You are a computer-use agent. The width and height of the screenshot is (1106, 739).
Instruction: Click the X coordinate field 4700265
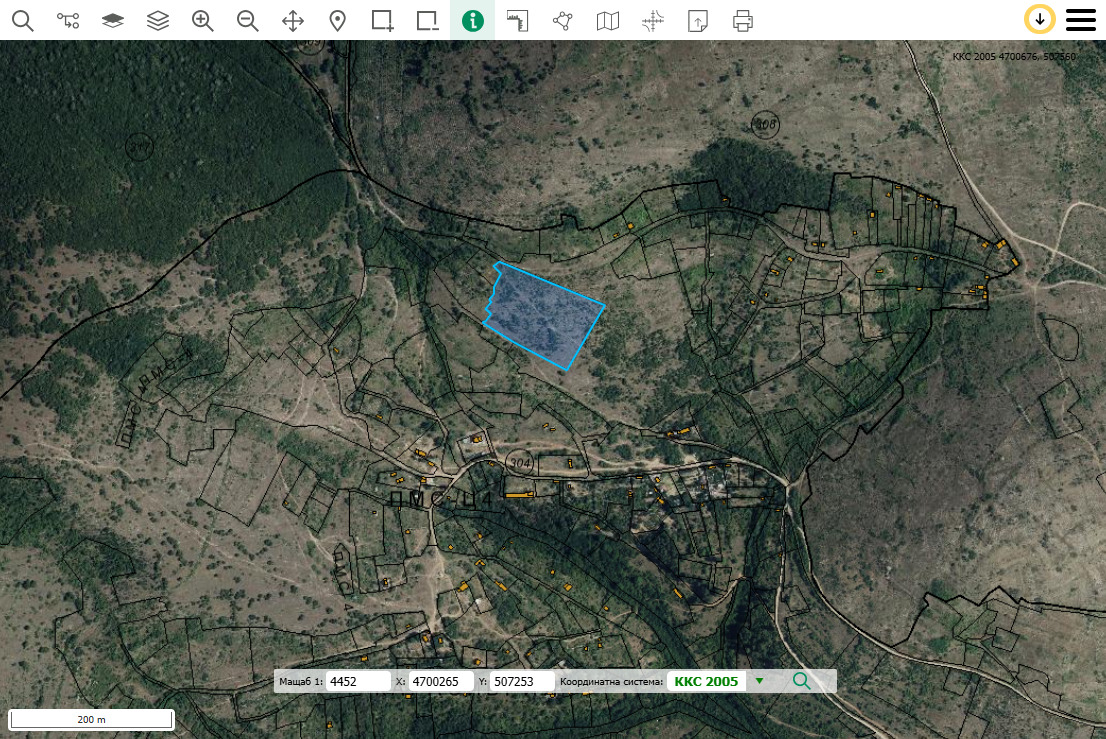click(440, 681)
